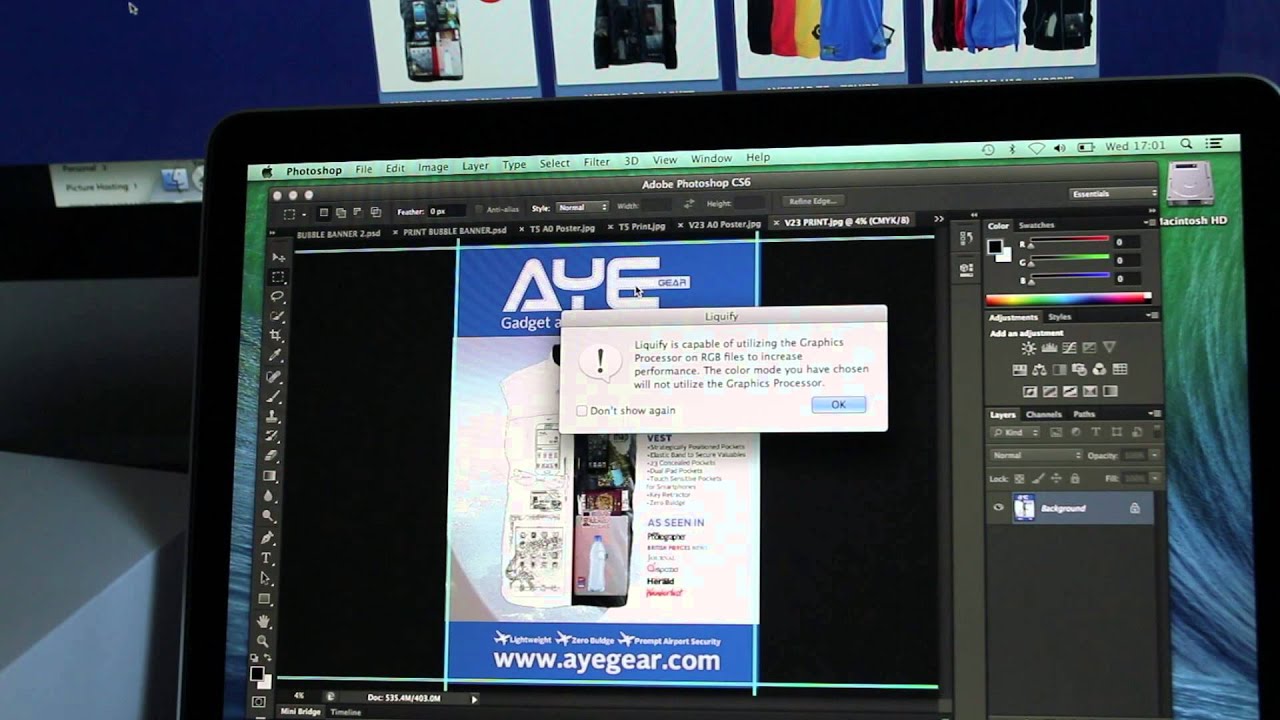
Task: Open the Style Normal dropdown
Action: [582, 208]
